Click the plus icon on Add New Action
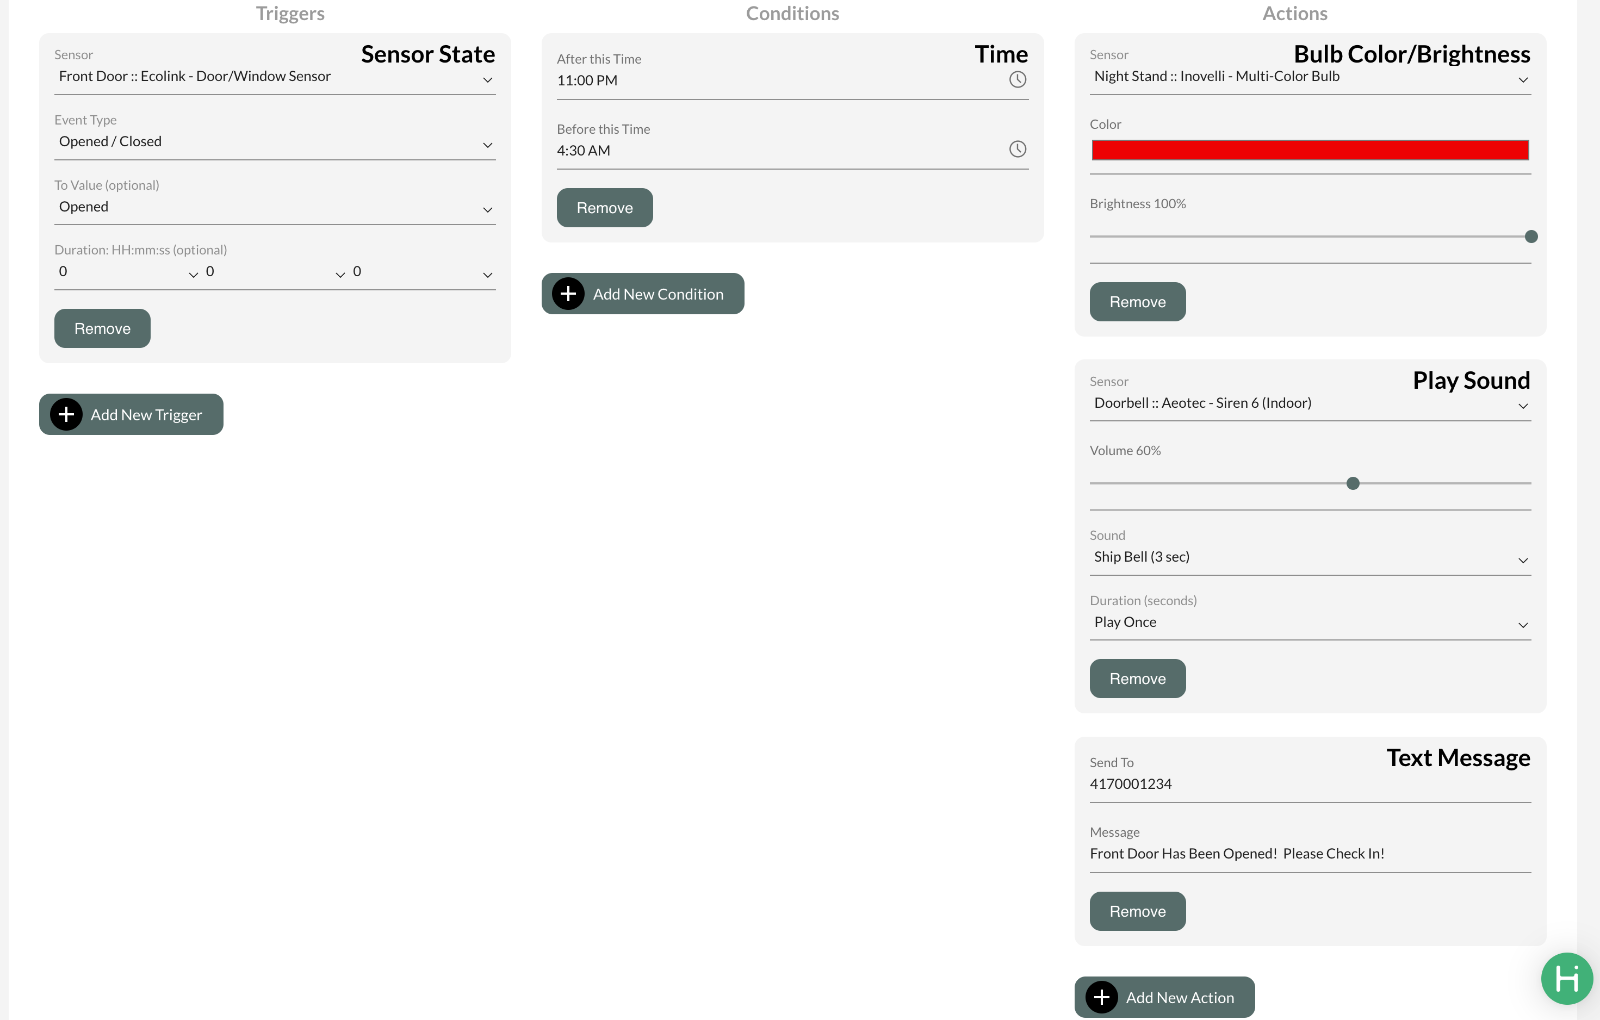 (x=1101, y=997)
